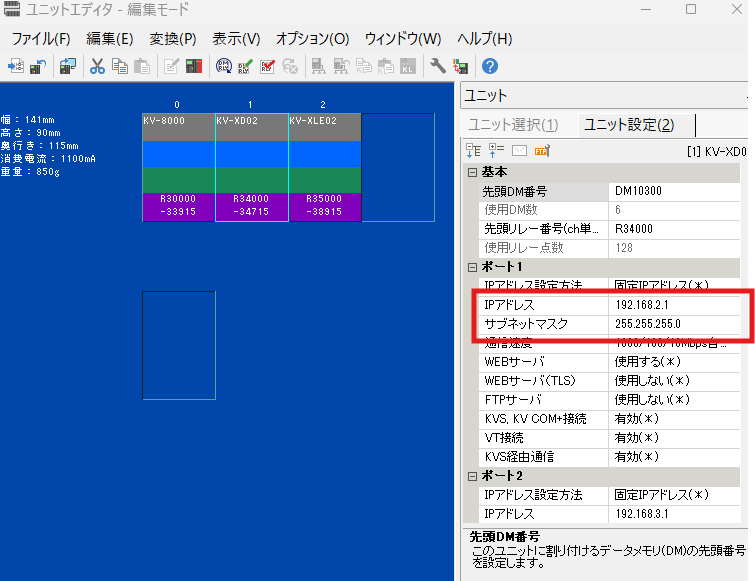
Task: Collapse the 基本 section
Action: pos(472,172)
